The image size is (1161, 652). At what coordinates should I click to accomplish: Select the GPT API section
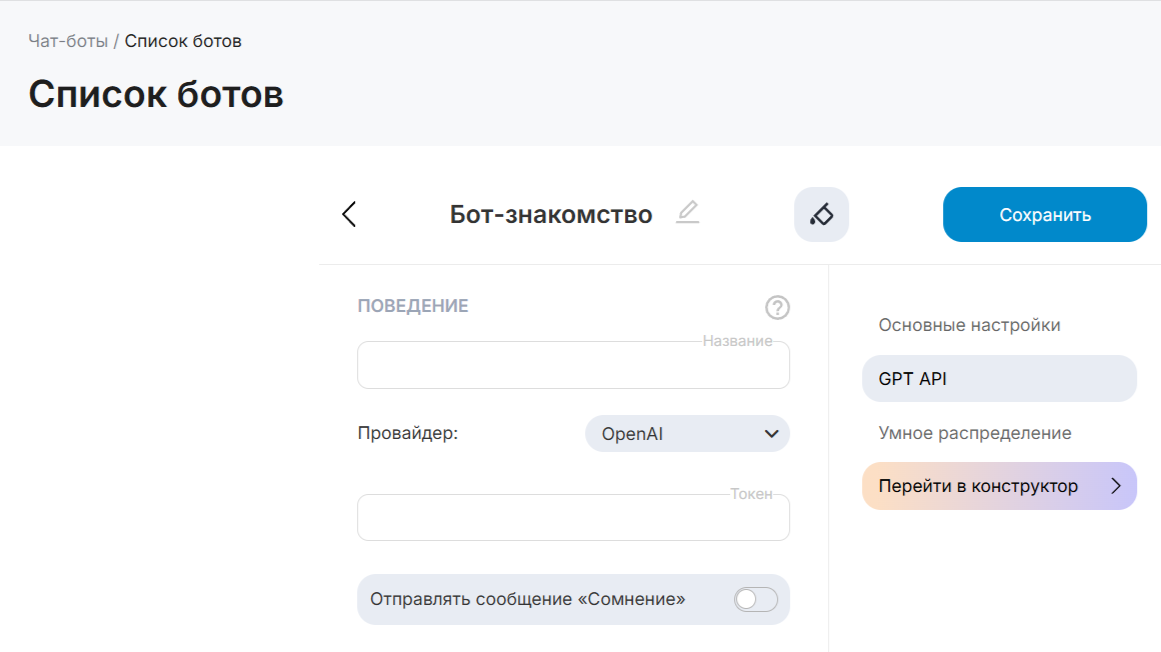(x=998, y=379)
